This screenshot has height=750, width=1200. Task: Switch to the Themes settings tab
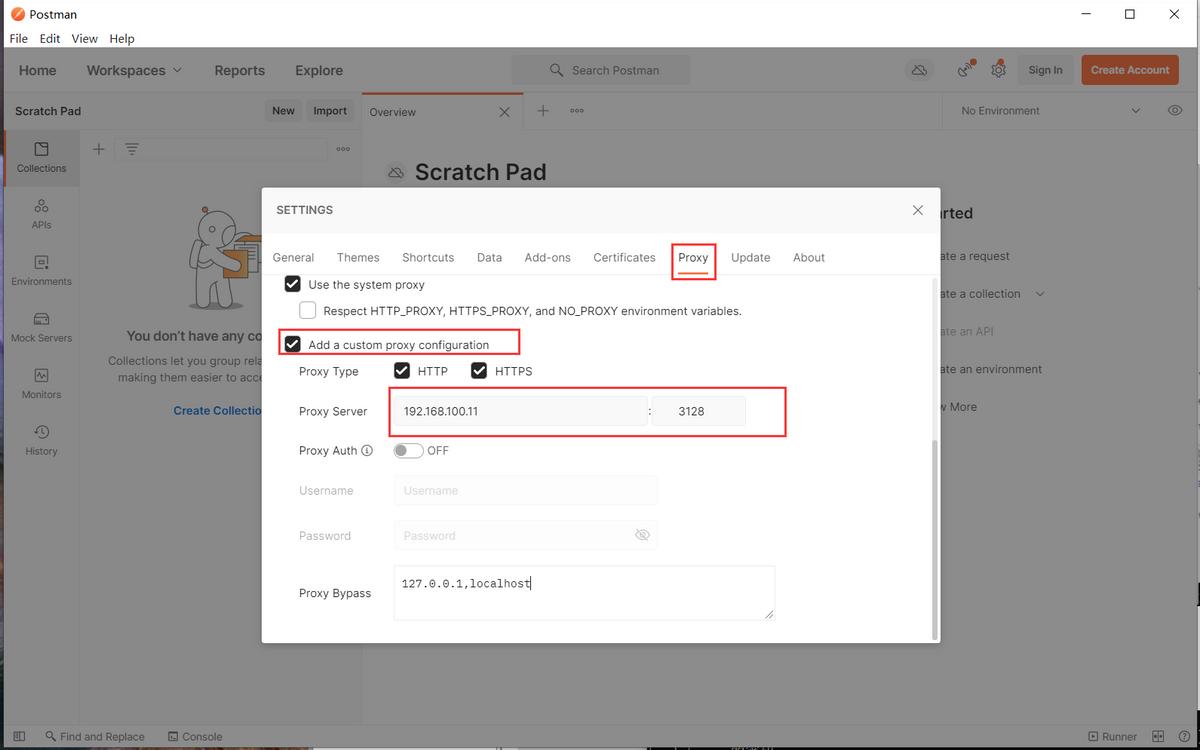click(358, 257)
